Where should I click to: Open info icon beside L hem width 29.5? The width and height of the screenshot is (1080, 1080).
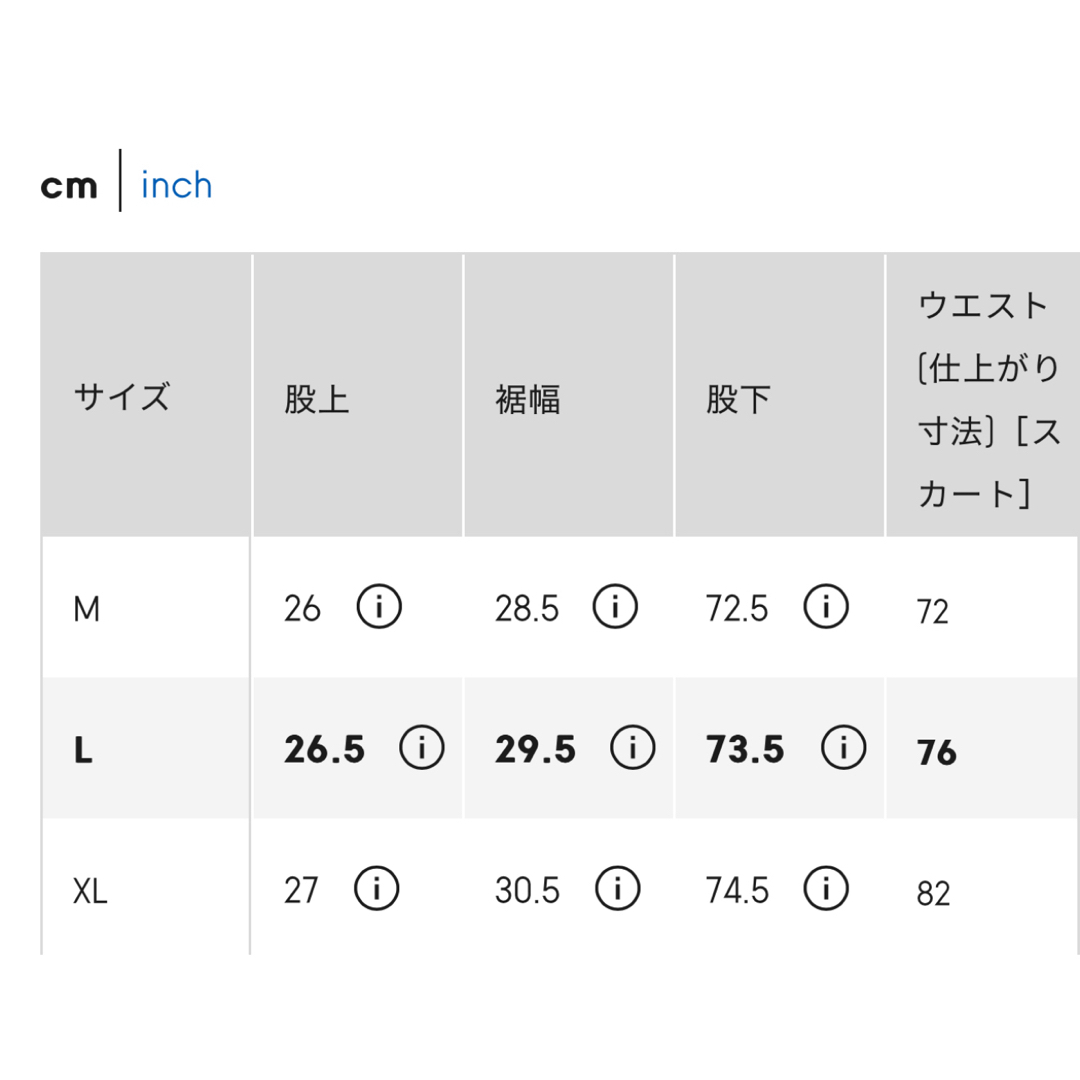[632, 747]
